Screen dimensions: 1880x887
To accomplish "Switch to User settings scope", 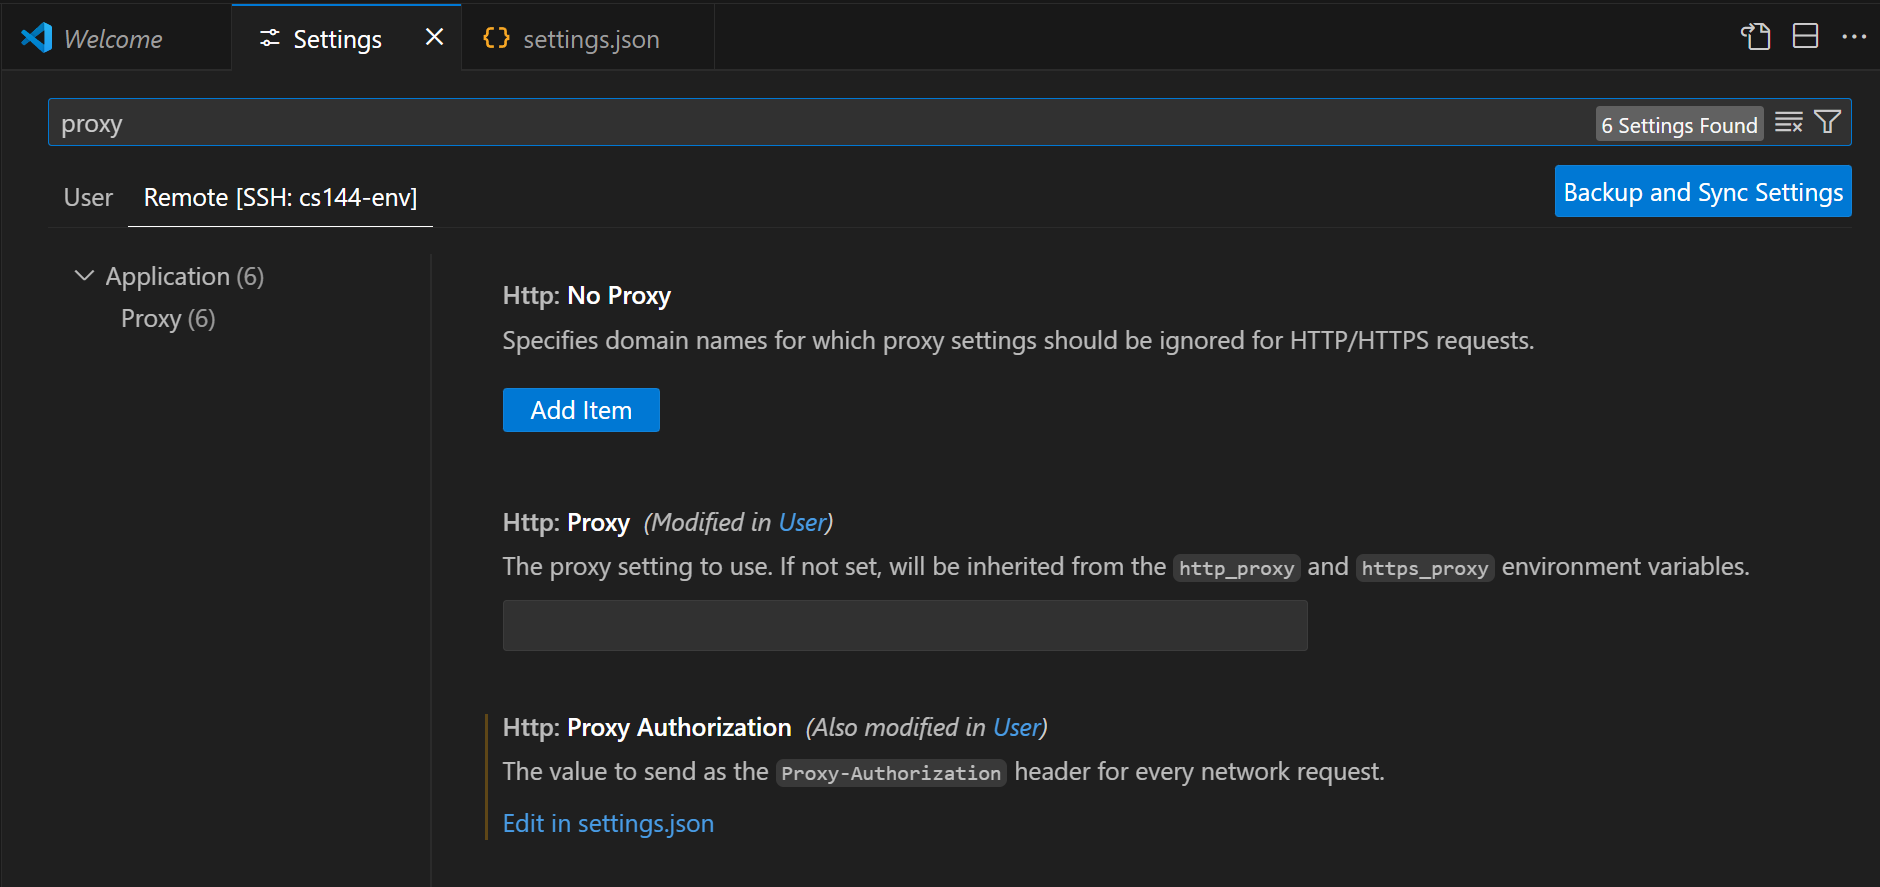I will tap(88, 198).
